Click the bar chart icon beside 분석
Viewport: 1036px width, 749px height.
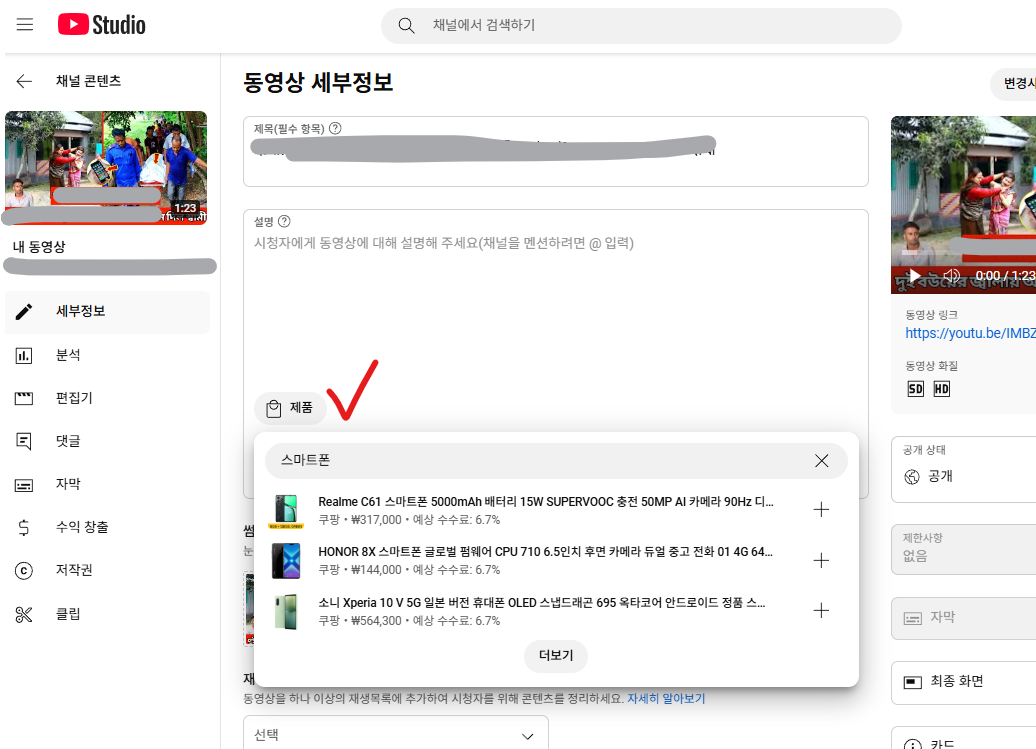[x=24, y=356]
